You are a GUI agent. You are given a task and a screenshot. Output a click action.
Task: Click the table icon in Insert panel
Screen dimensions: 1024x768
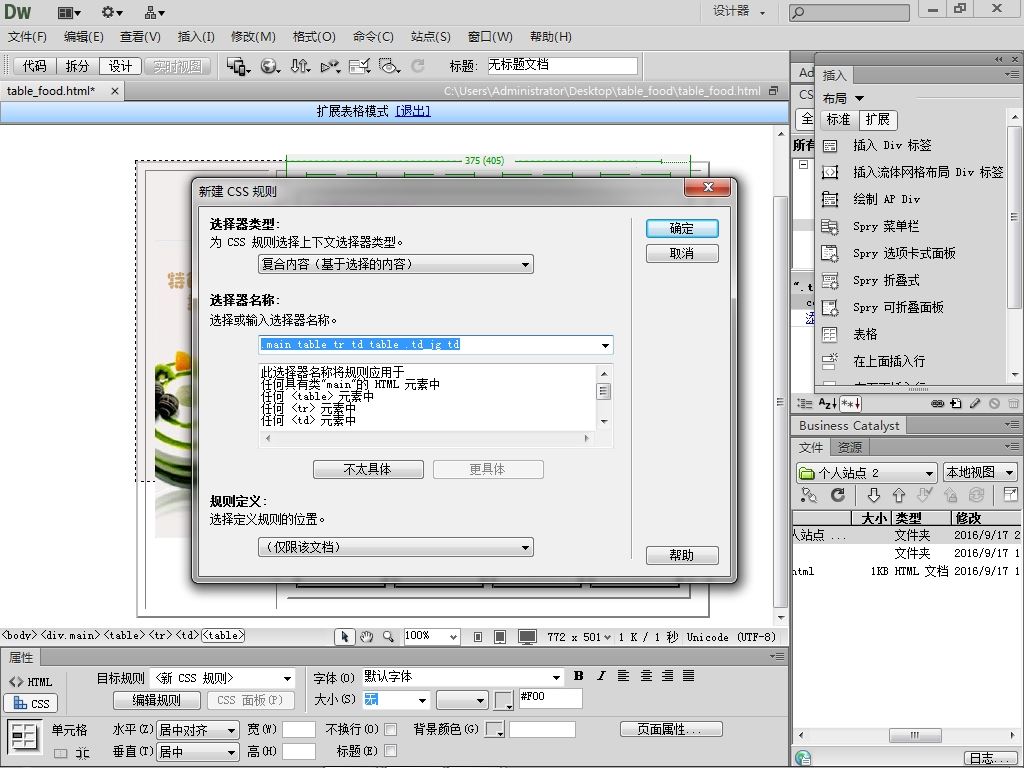pyautogui.click(x=830, y=334)
